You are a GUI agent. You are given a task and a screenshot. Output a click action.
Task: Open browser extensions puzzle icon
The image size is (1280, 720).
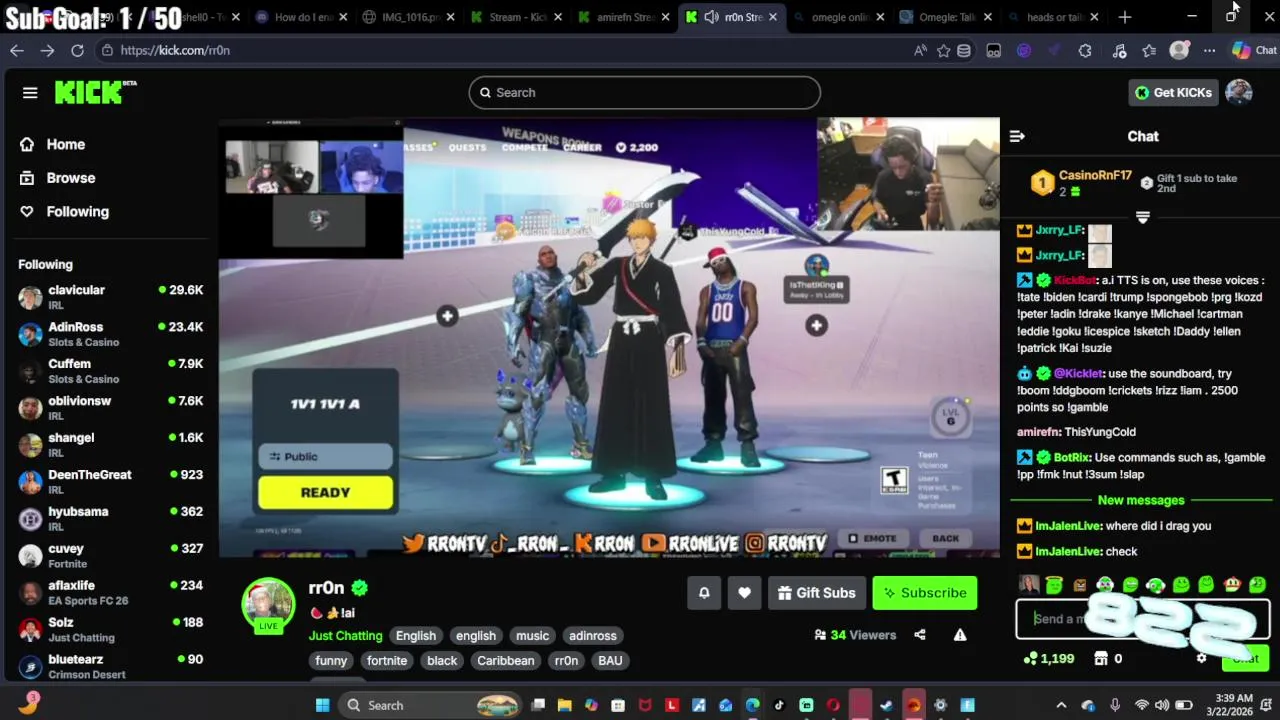[1085, 50]
